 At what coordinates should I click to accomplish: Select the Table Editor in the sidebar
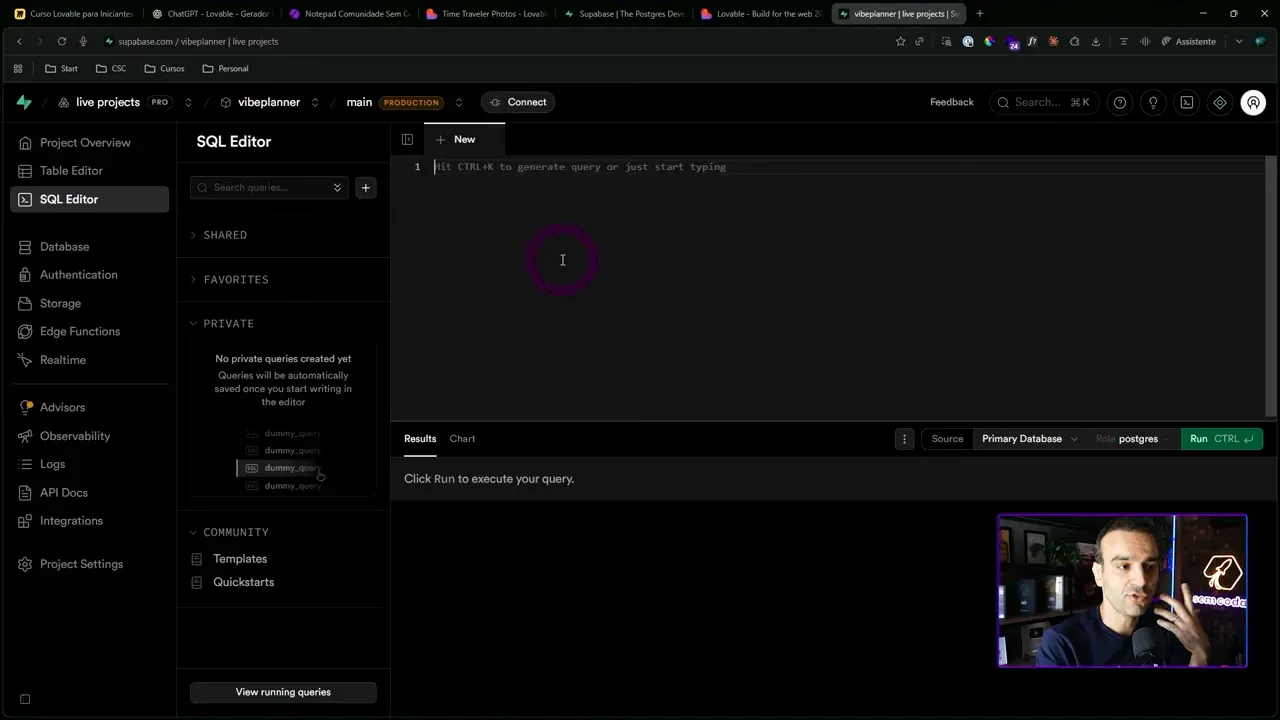70,170
